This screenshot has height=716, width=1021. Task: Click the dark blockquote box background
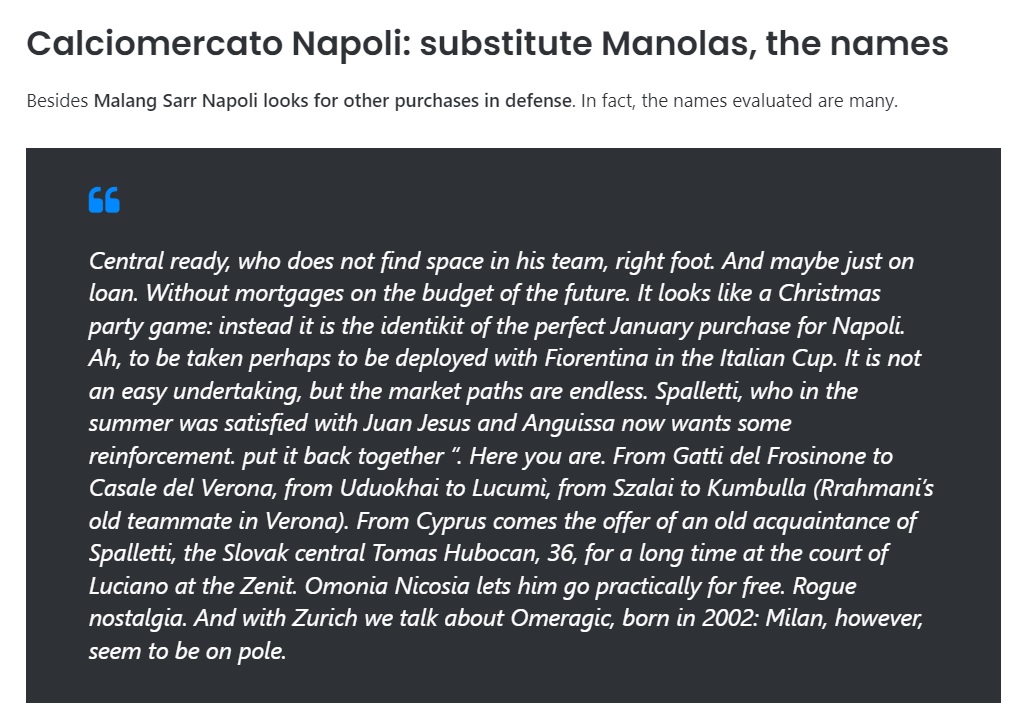click(x=513, y=425)
